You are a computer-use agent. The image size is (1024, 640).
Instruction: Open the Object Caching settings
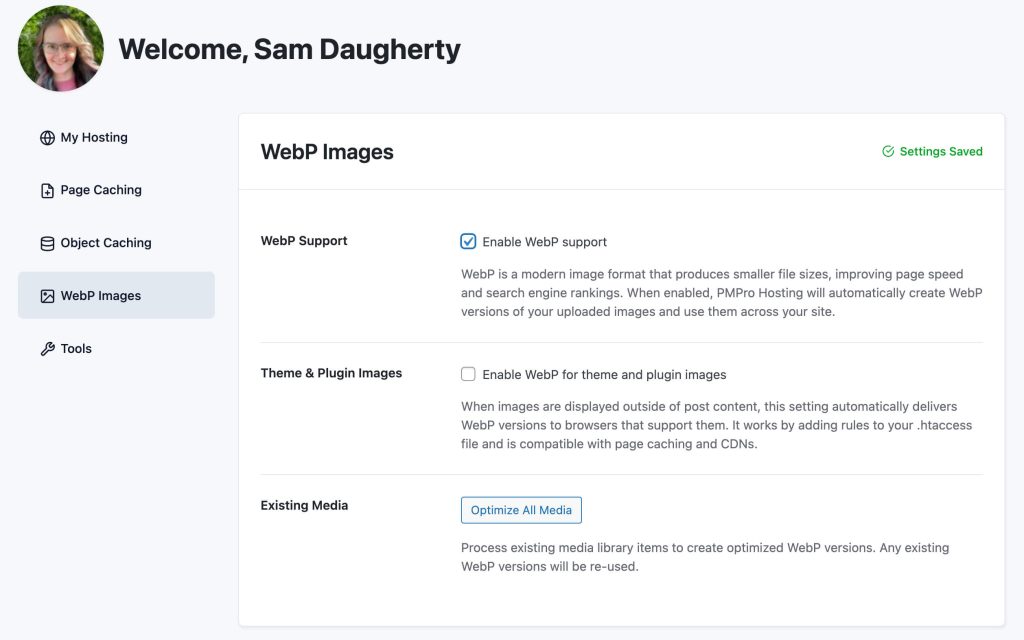coord(108,242)
